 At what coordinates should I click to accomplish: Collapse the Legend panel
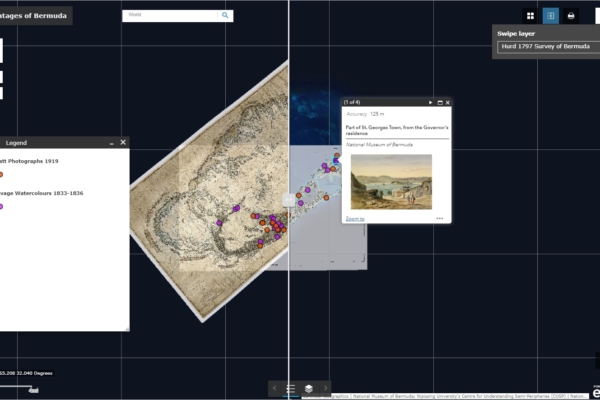coord(110,142)
